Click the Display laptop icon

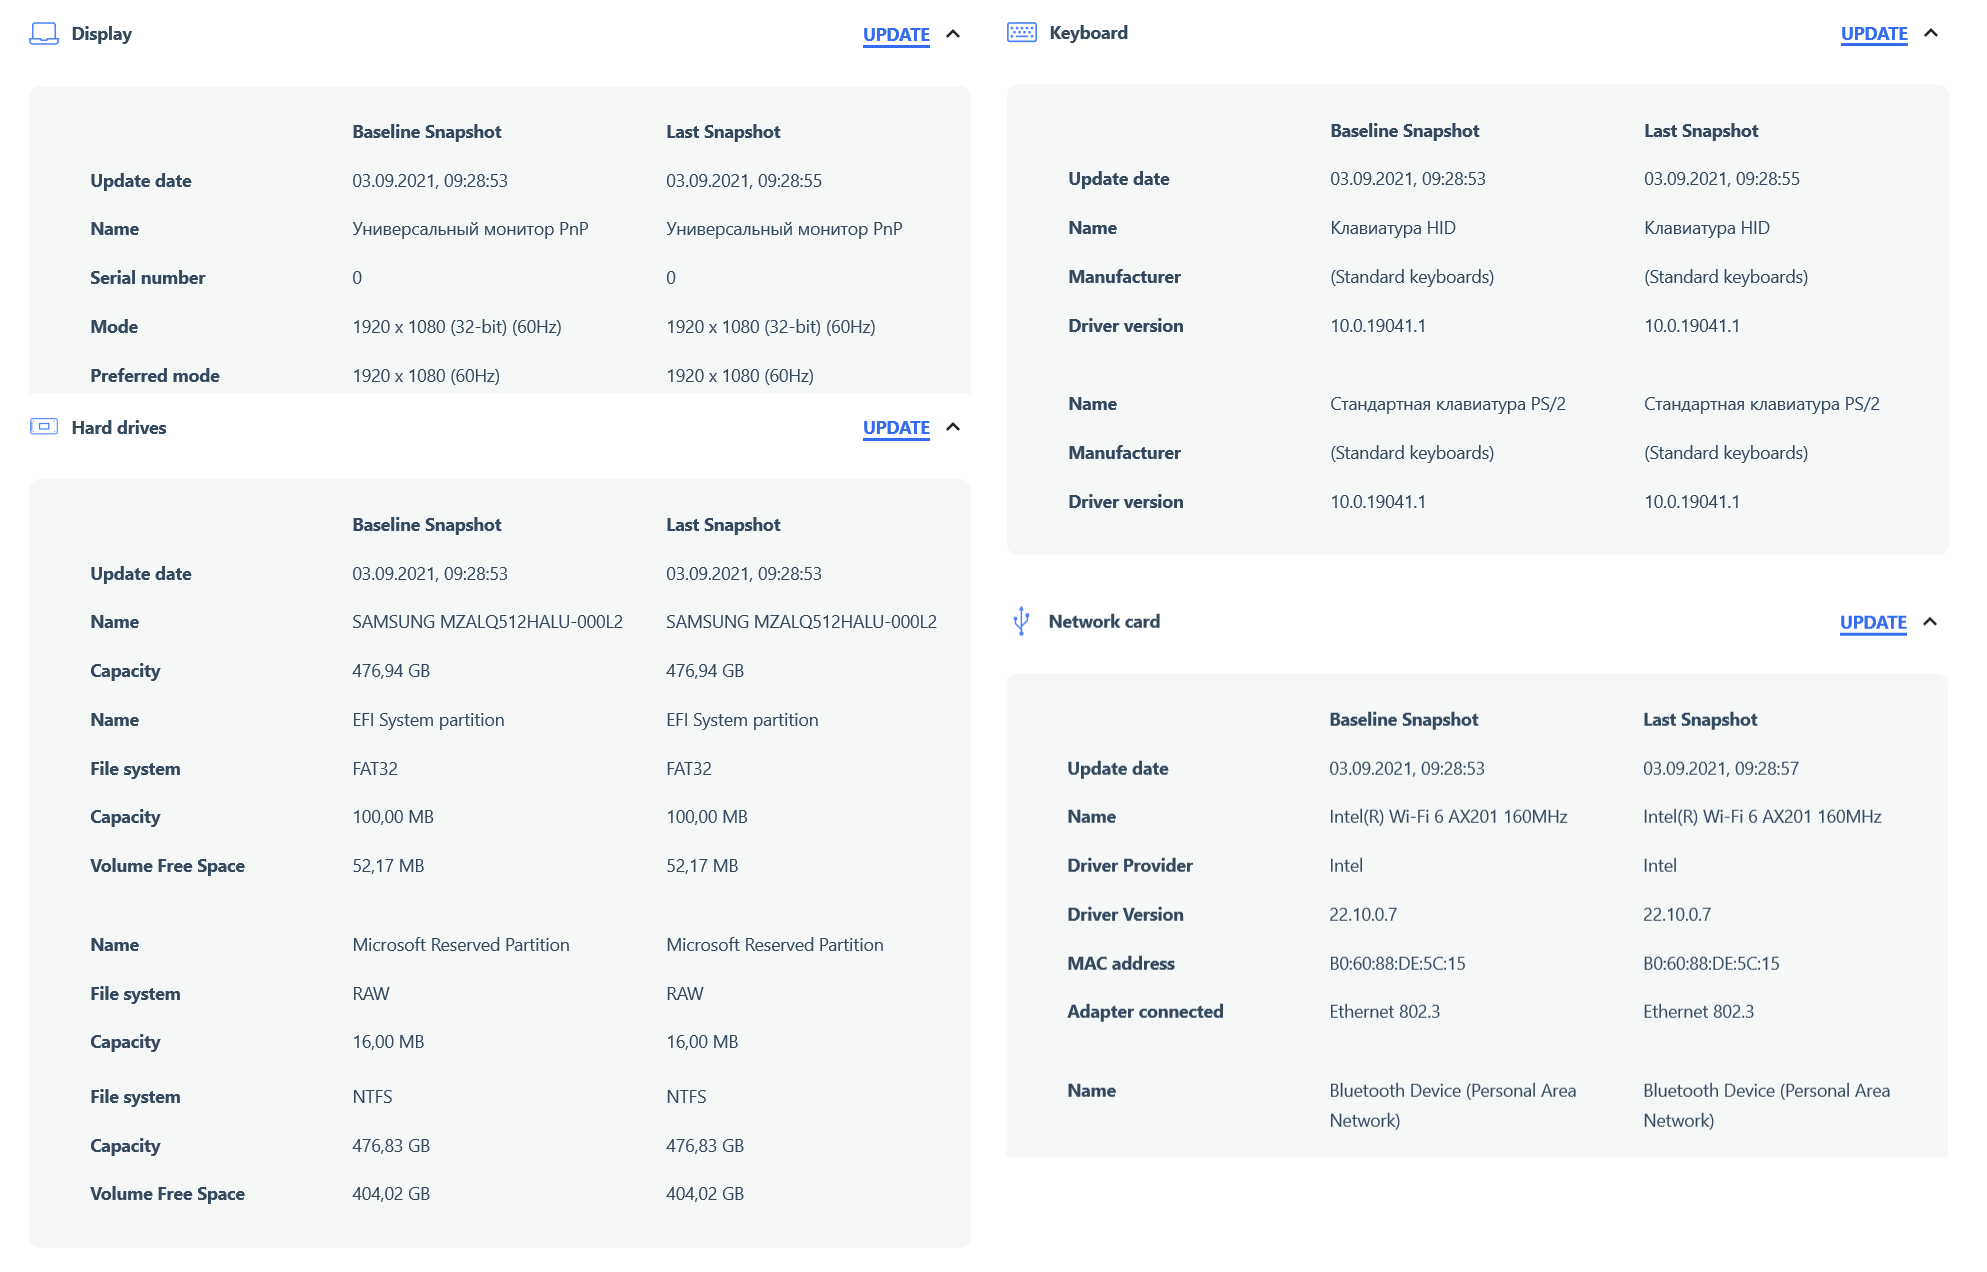pyautogui.click(x=44, y=34)
